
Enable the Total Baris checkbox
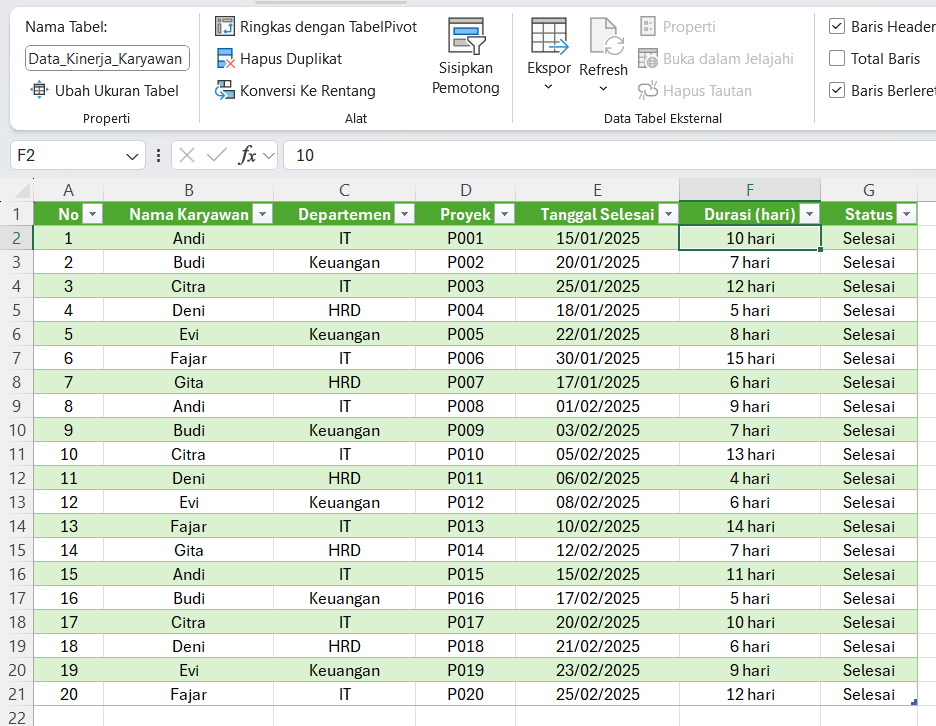coord(837,59)
